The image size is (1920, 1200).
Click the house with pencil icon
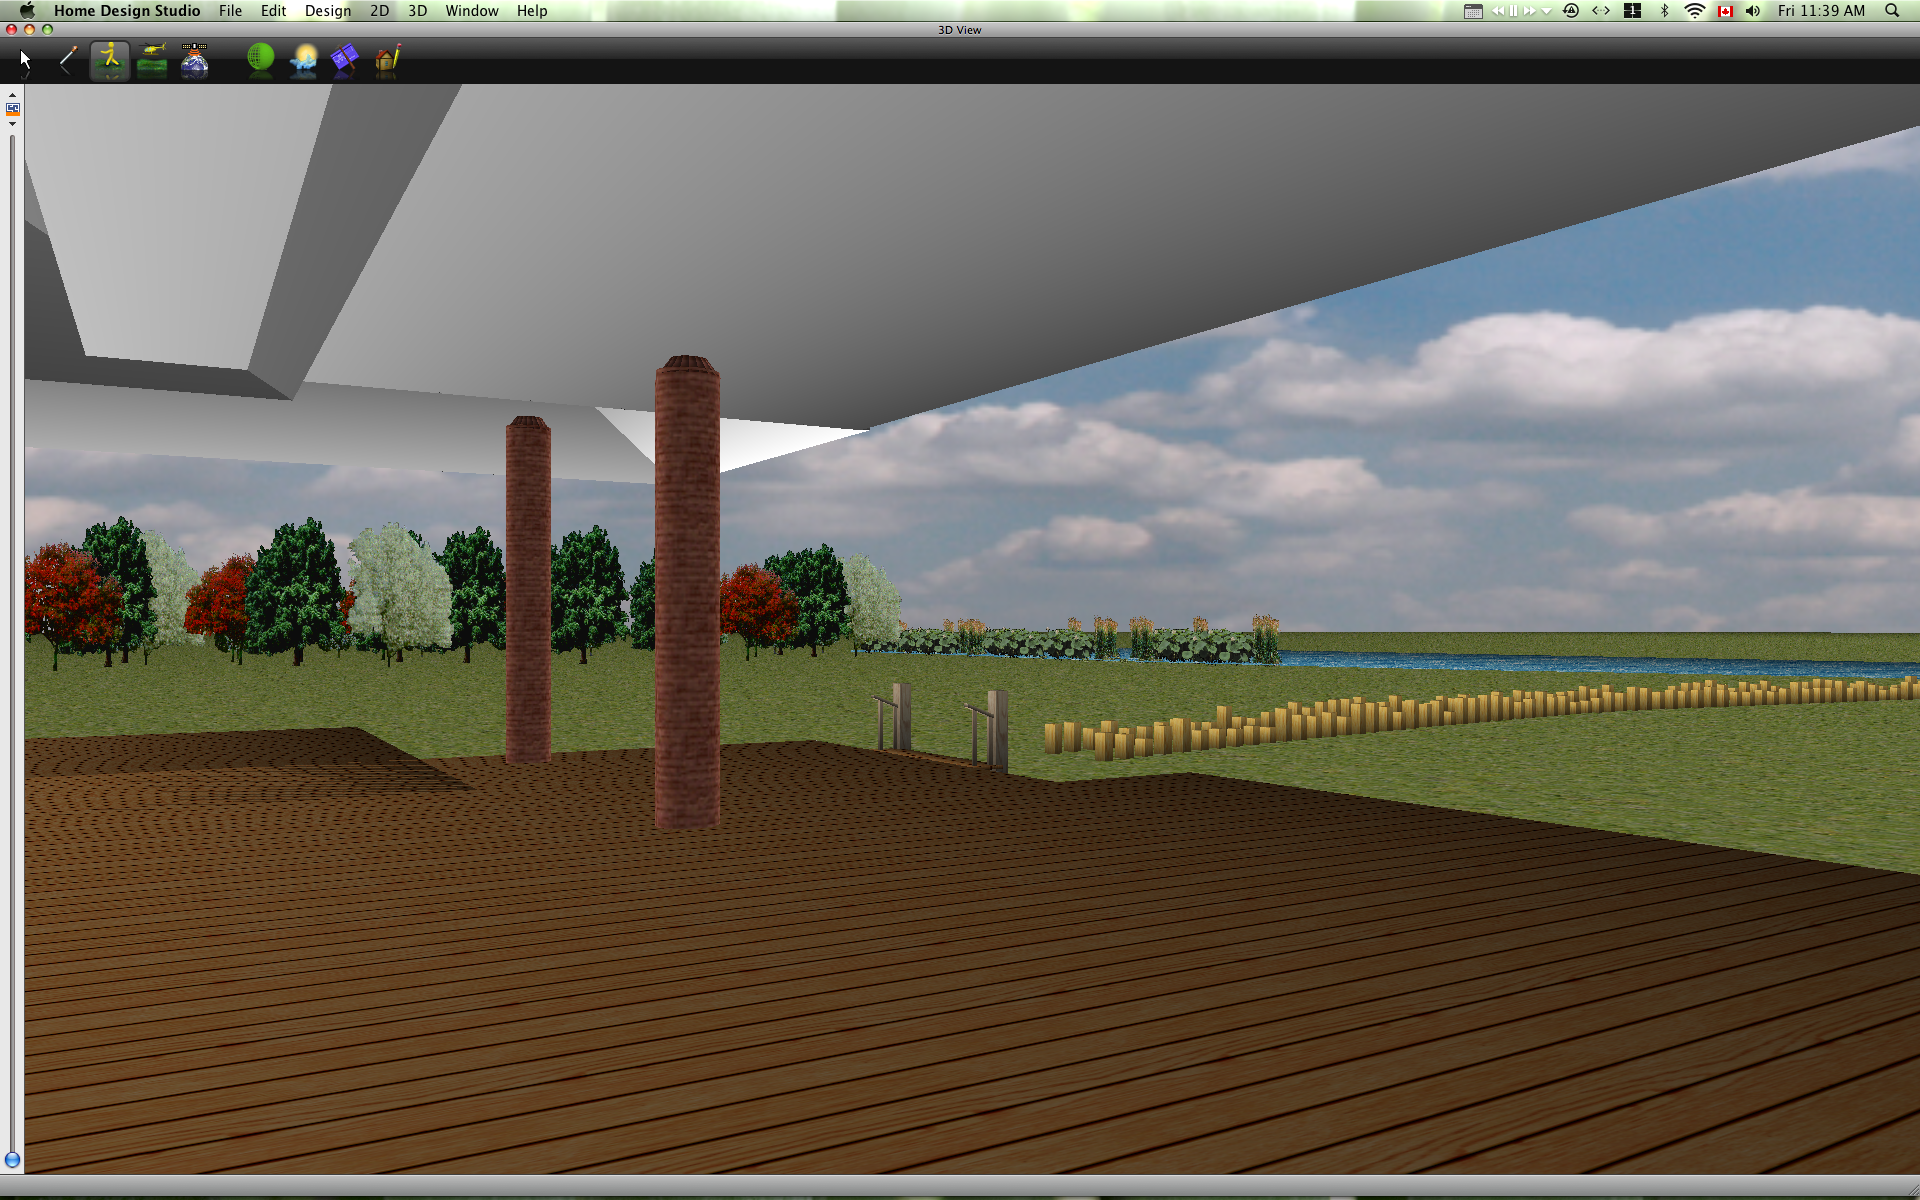388,60
